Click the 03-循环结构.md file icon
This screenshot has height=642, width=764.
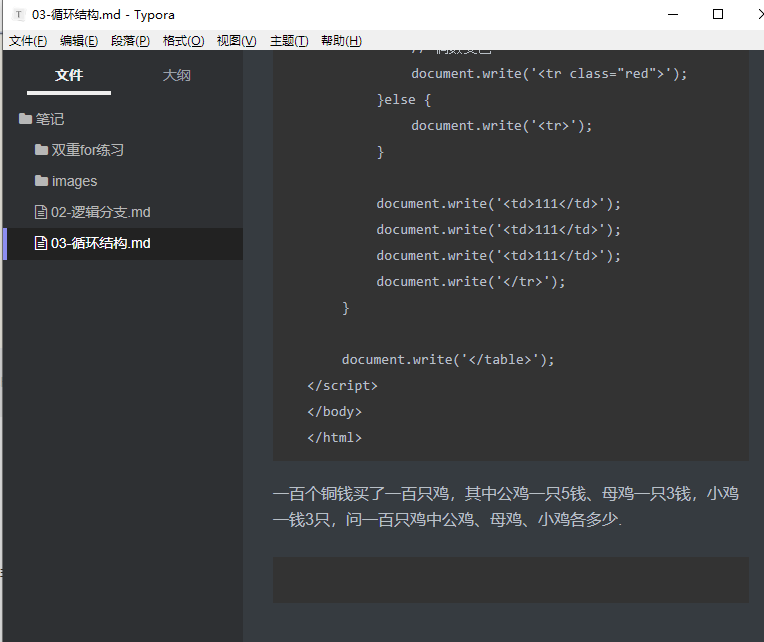[41, 243]
